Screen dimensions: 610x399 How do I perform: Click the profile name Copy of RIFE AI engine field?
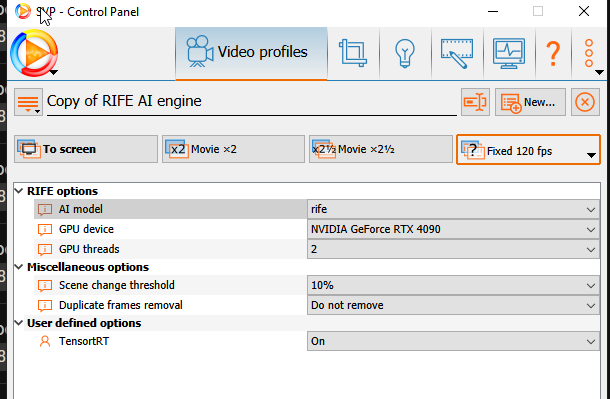point(251,102)
